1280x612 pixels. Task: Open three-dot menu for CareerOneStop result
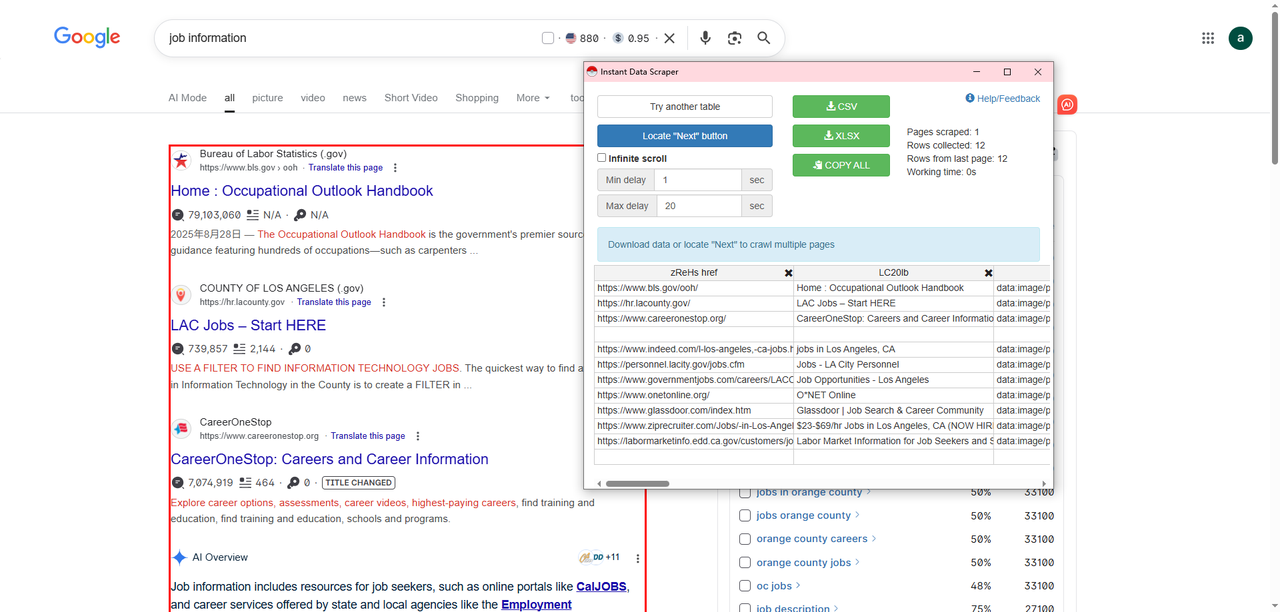click(418, 436)
